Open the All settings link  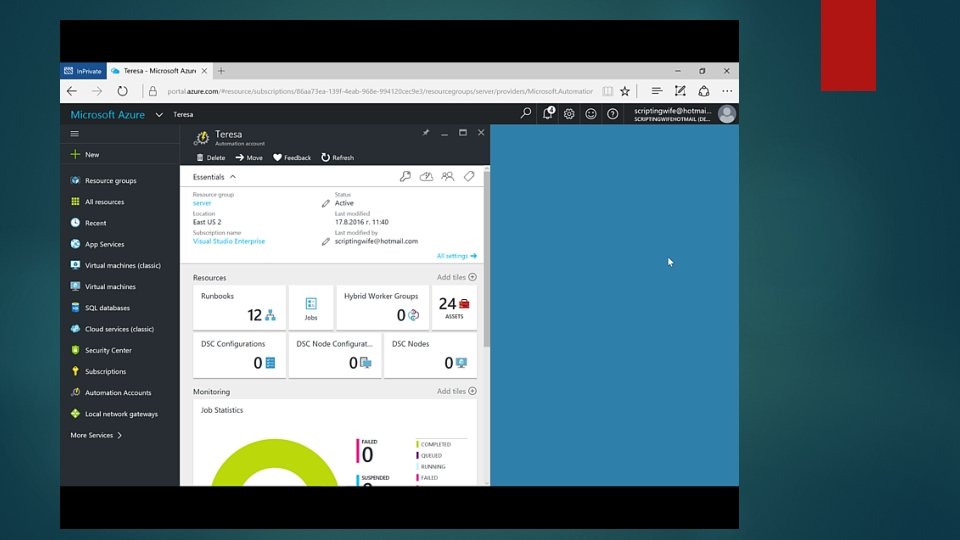point(457,256)
